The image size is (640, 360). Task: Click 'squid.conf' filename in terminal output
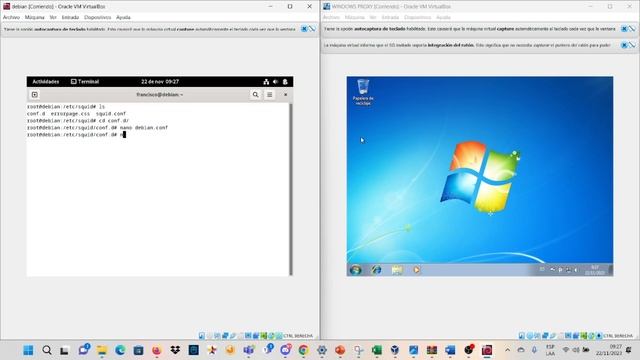(111, 114)
